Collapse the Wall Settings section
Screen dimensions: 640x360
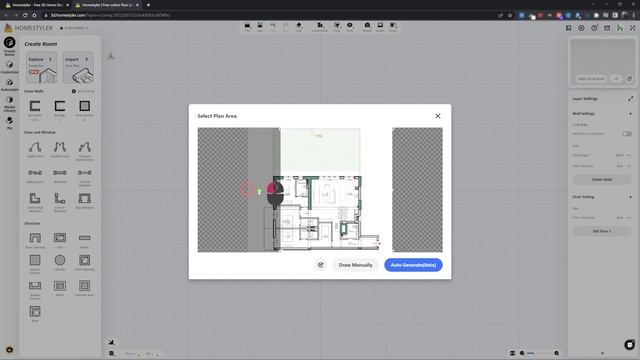[x=630, y=113]
